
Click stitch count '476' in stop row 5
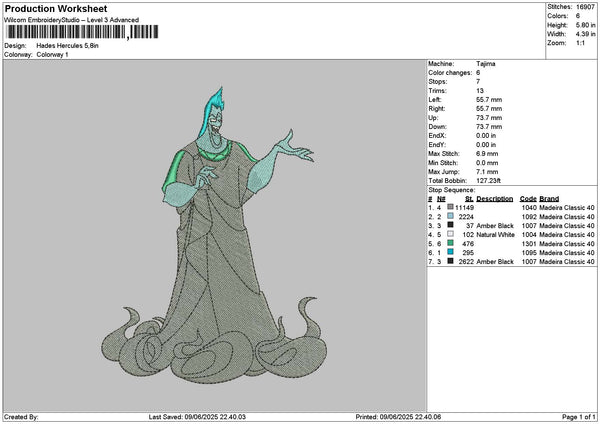(468, 244)
